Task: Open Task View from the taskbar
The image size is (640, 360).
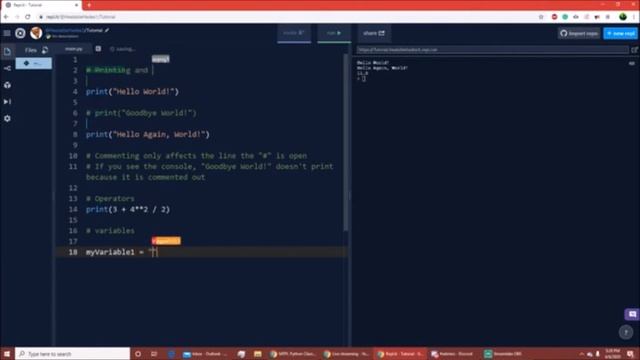Action: pyautogui.click(x=154, y=353)
